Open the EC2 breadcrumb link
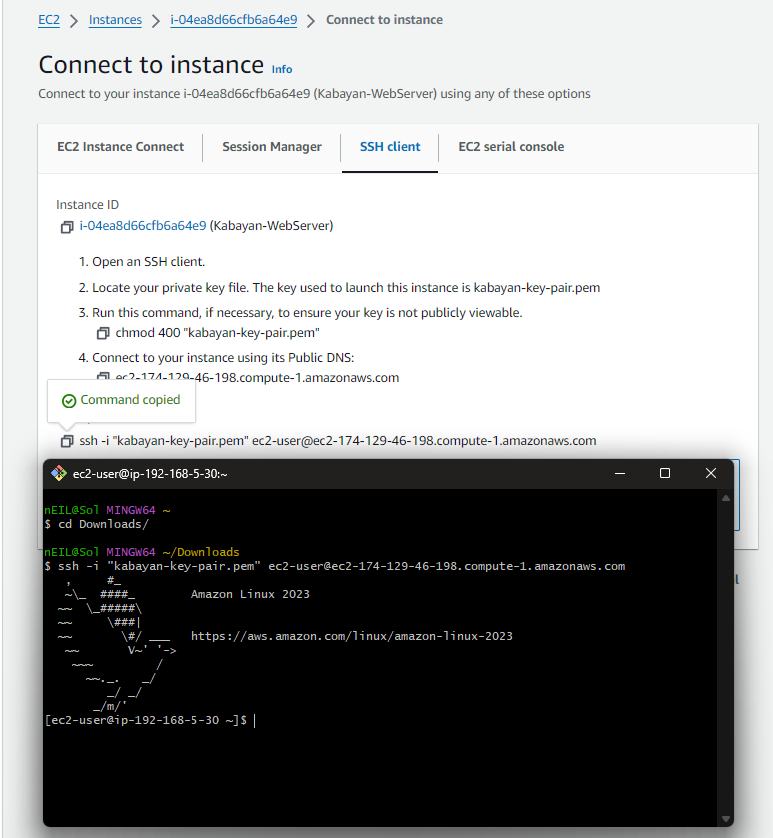 (48, 19)
